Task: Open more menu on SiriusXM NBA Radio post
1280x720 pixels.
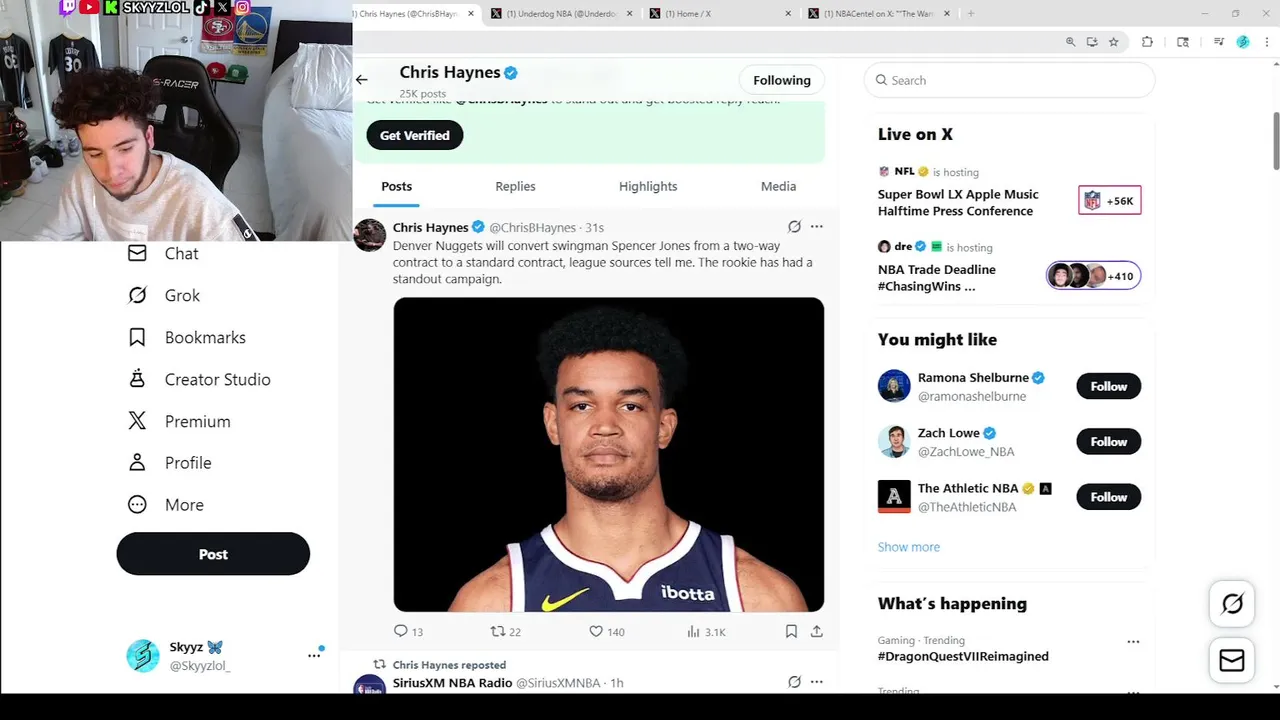Action: pos(817,682)
